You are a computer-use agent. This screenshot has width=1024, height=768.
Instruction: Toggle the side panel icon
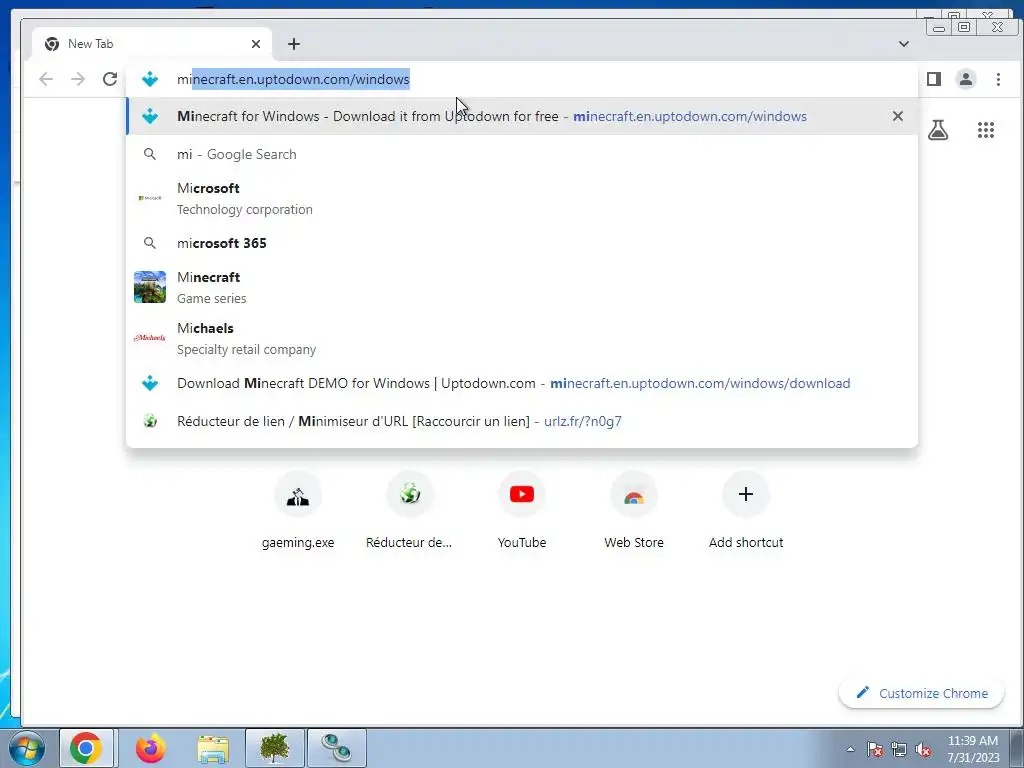934,79
